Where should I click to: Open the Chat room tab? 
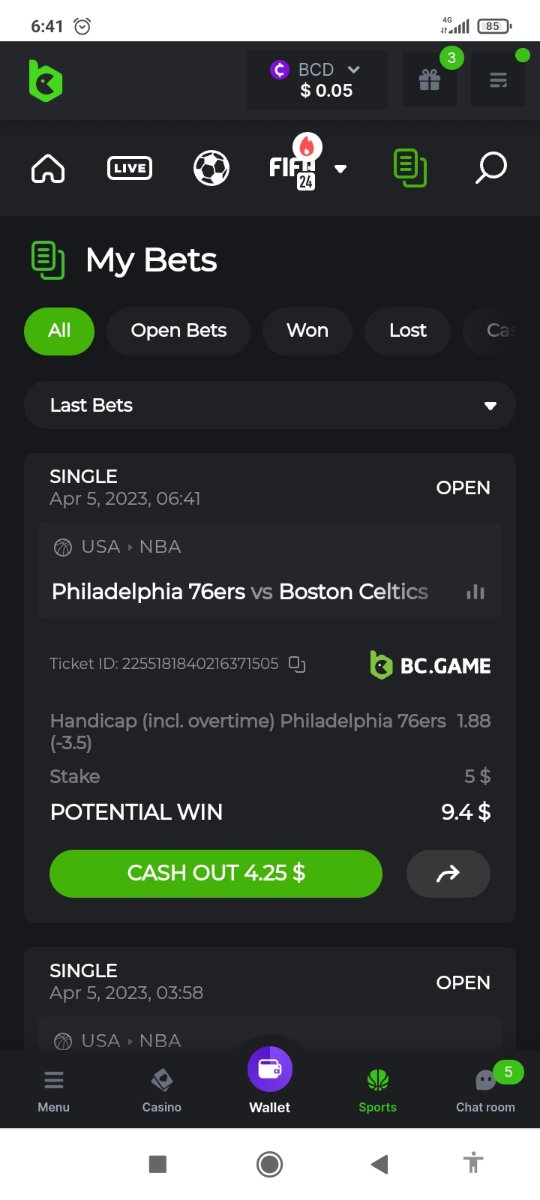tap(486, 1090)
